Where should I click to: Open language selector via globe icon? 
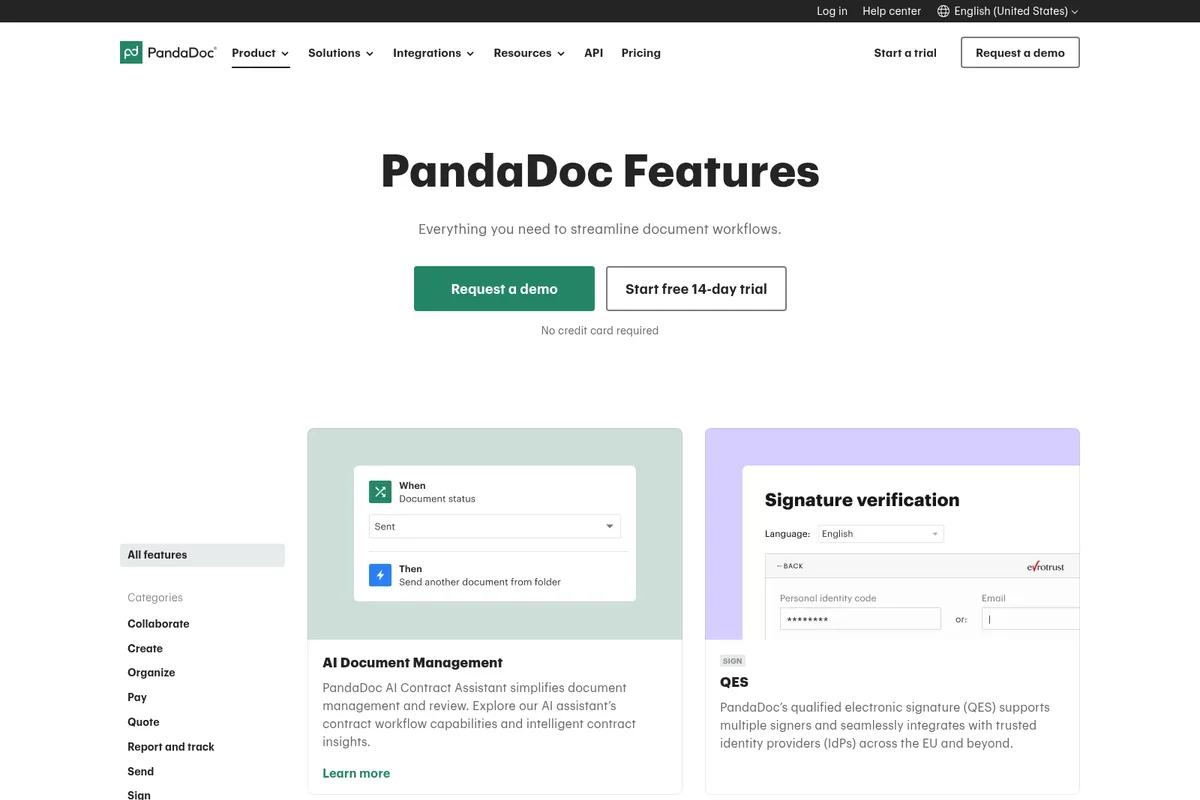[x=941, y=11]
